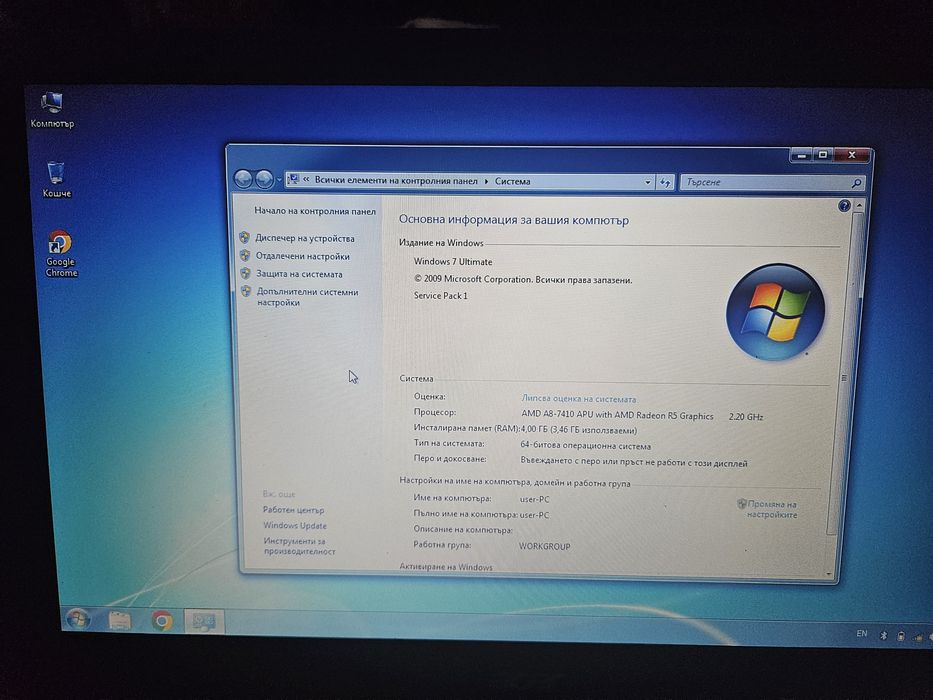Click the Windows 7 Ultimate text
The width and height of the screenshot is (933, 700).
[x=453, y=261]
